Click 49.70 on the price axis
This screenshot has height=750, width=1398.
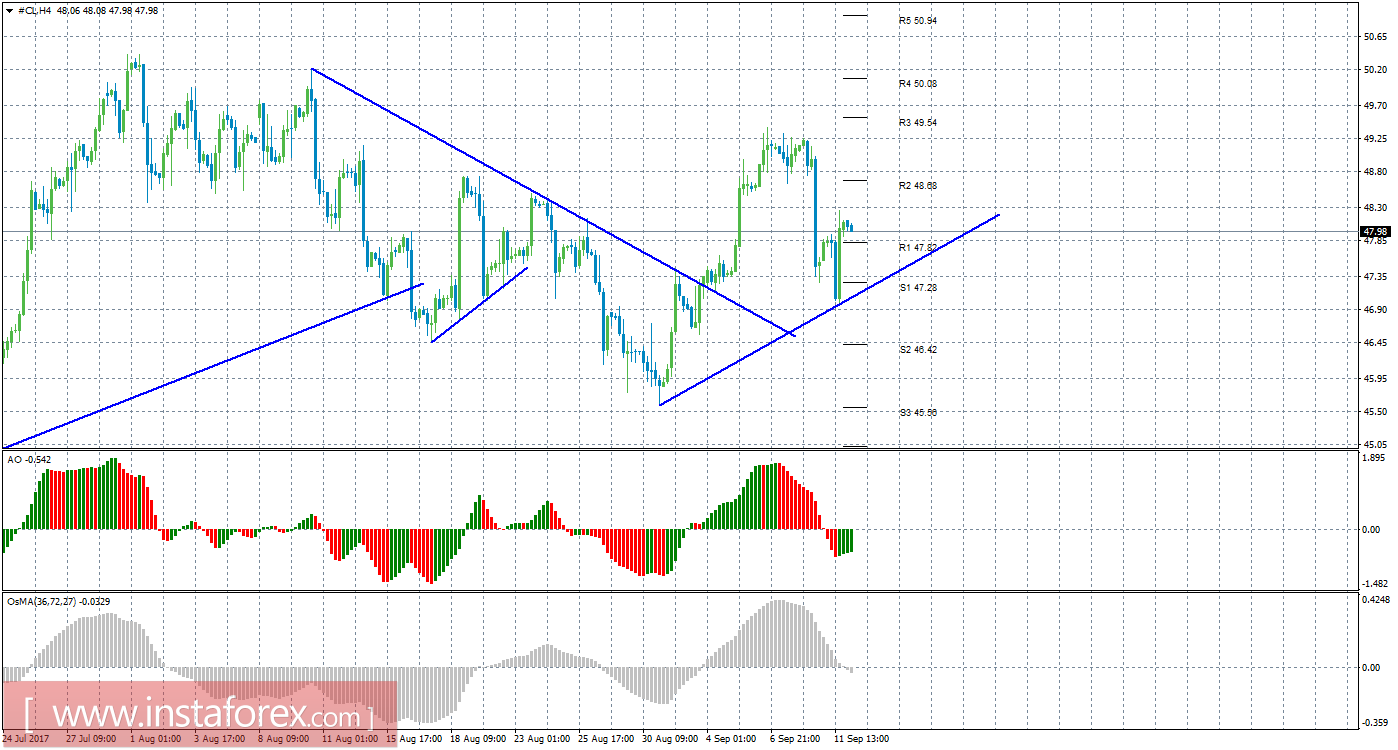[x=1375, y=105]
